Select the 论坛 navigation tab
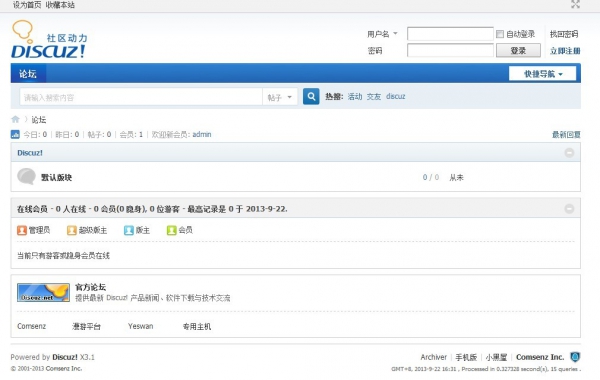This screenshot has height=380, width=600. [x=28, y=73]
